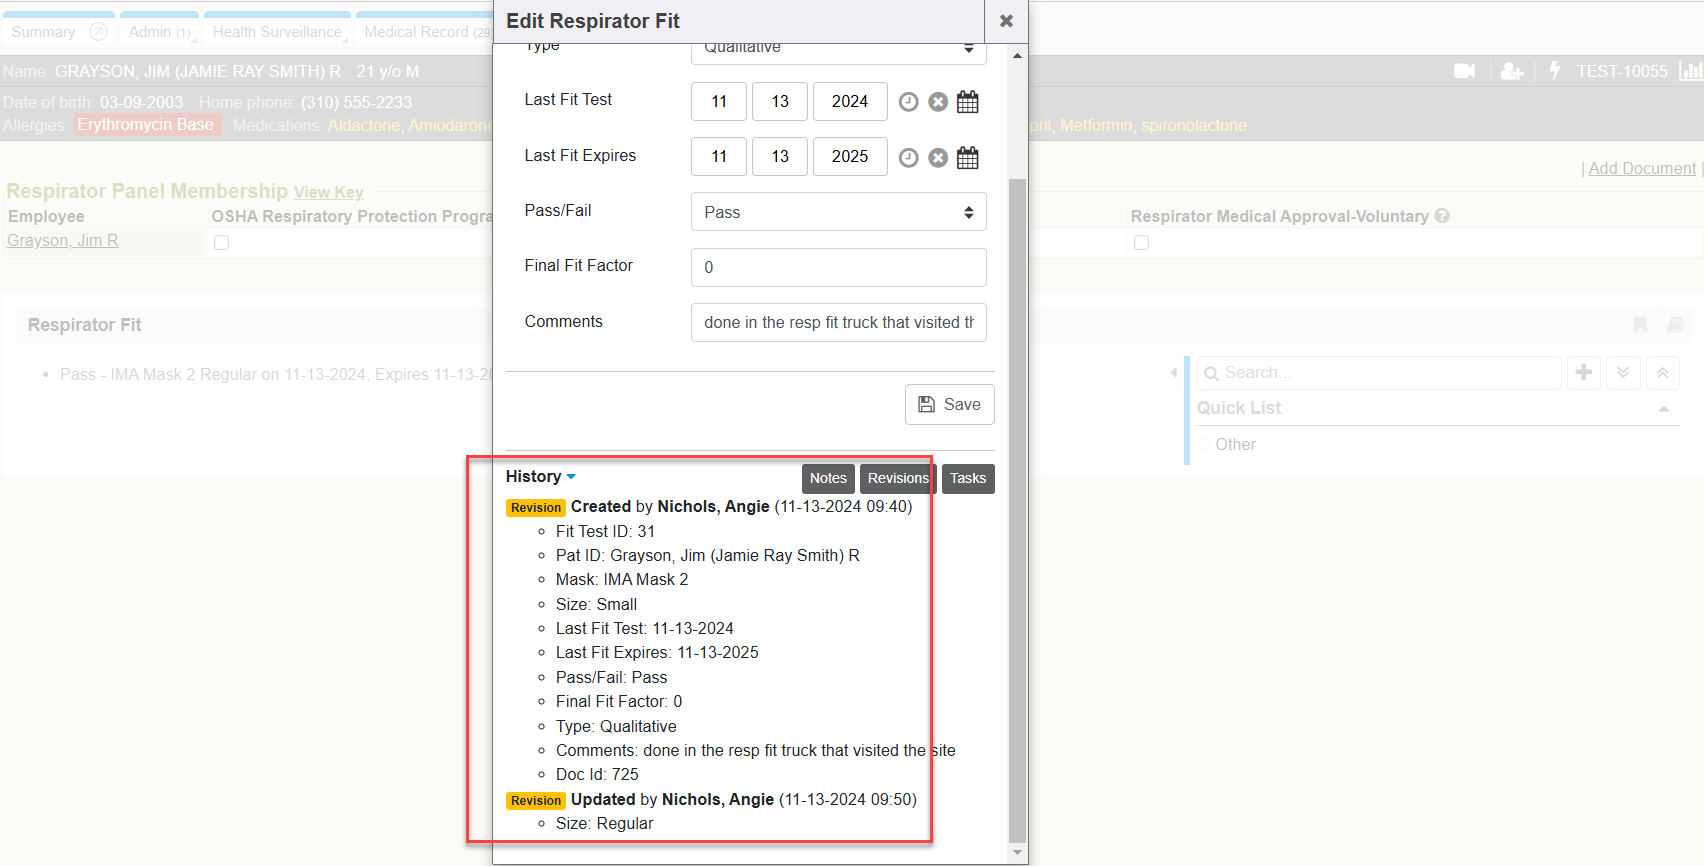Viewport: 1704px width, 866px height.
Task: Click the video camera icon in header
Action: (x=1464, y=71)
